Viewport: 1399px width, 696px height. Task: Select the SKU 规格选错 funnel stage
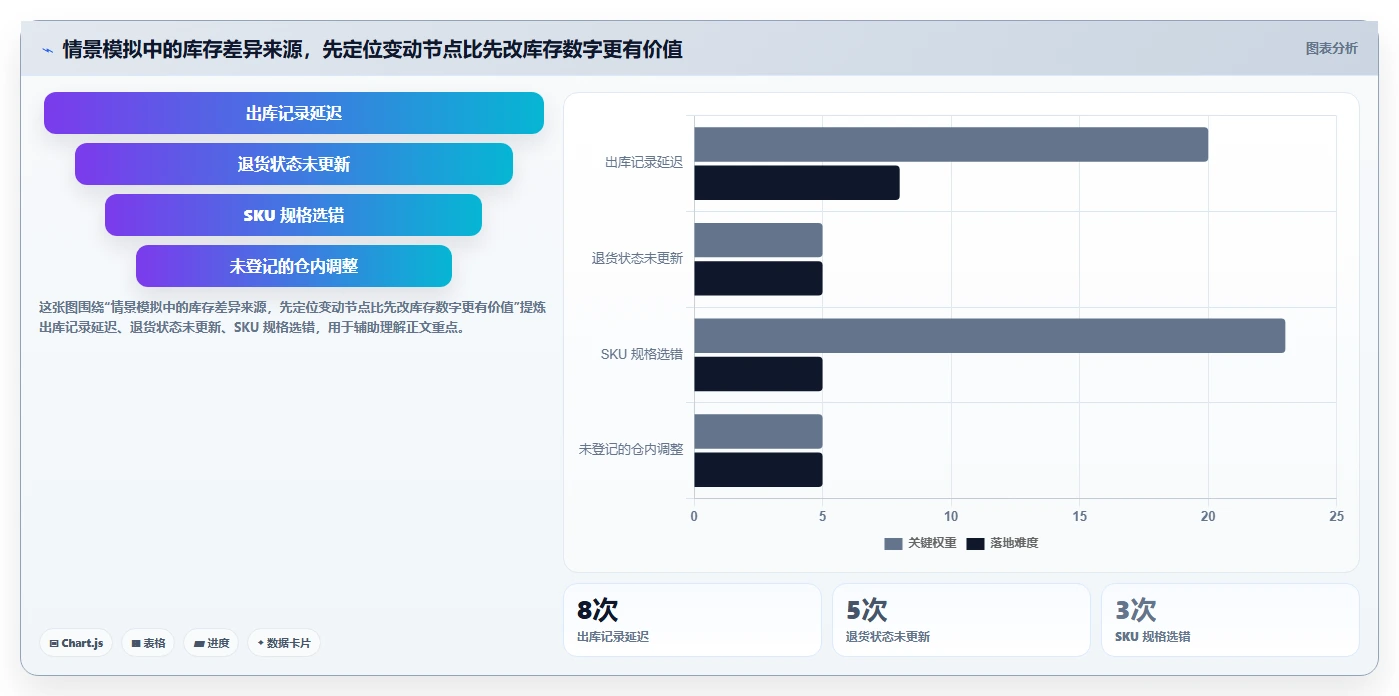pyautogui.click(x=294, y=215)
